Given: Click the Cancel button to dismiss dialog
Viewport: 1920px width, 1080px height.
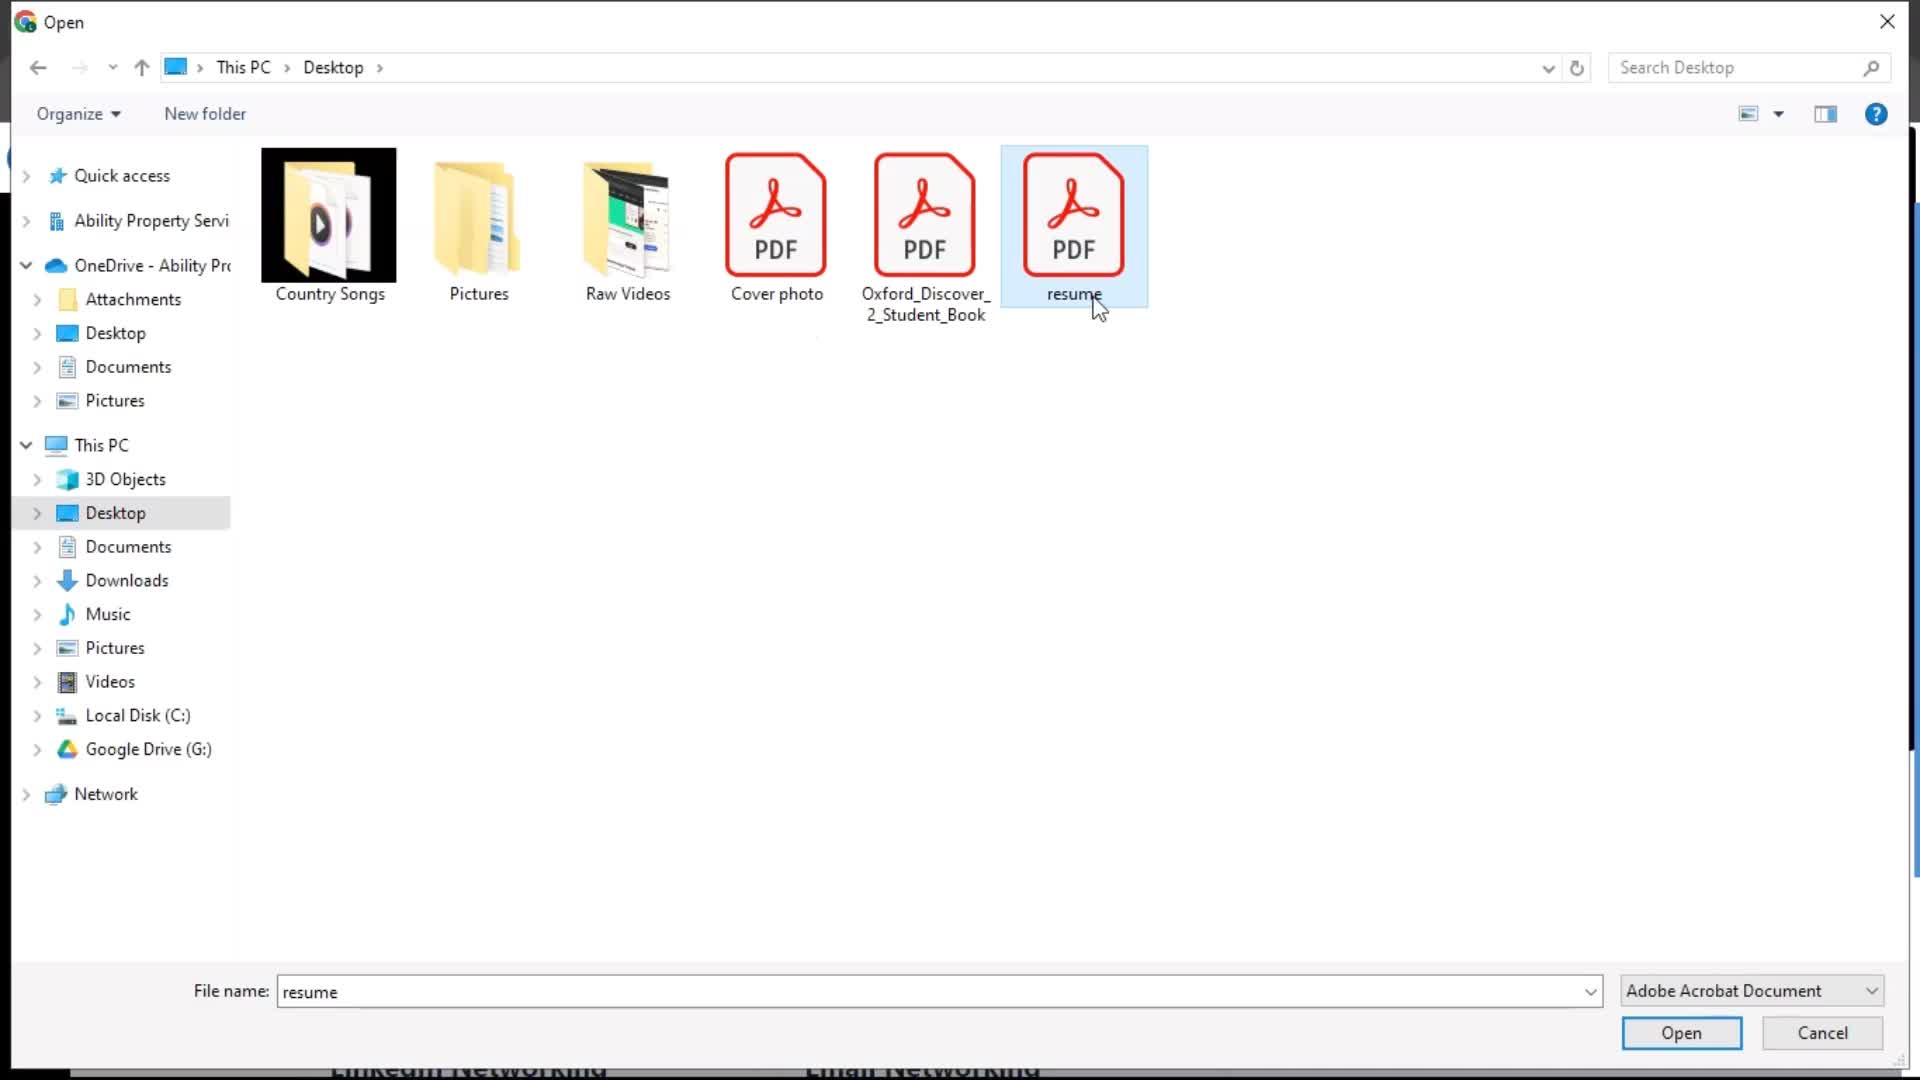Looking at the screenshot, I should point(1822,1033).
